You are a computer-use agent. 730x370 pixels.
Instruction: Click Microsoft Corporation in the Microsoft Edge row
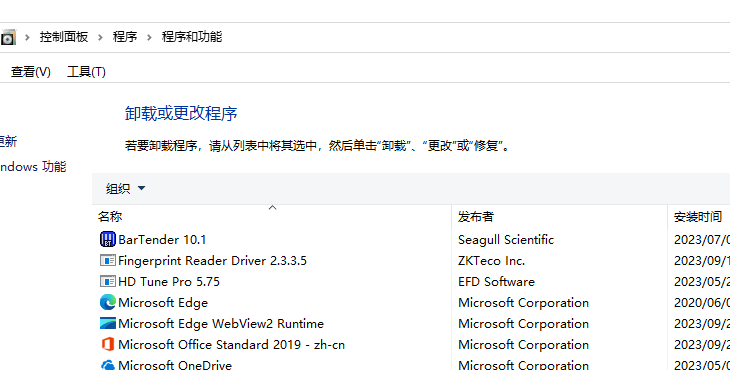click(x=523, y=303)
